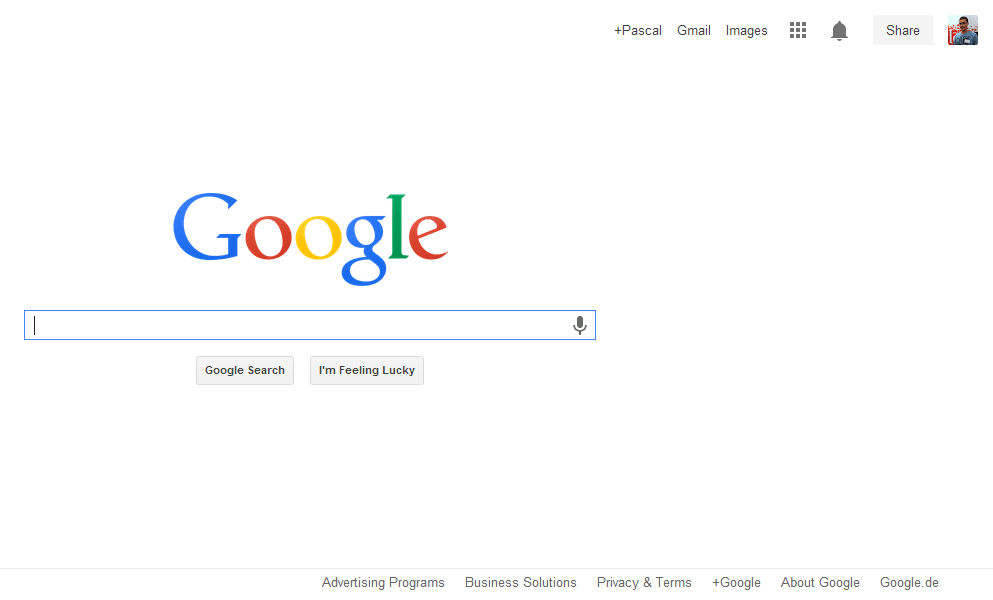This screenshot has width=993, height=600.
Task: Open the About Google footer link
Action: pos(820,582)
